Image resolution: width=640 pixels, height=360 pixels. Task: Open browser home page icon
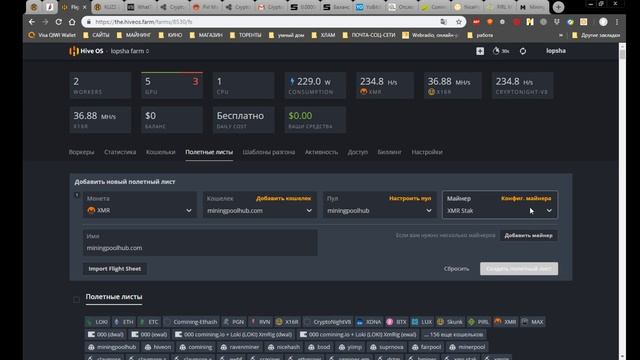(x=72, y=22)
